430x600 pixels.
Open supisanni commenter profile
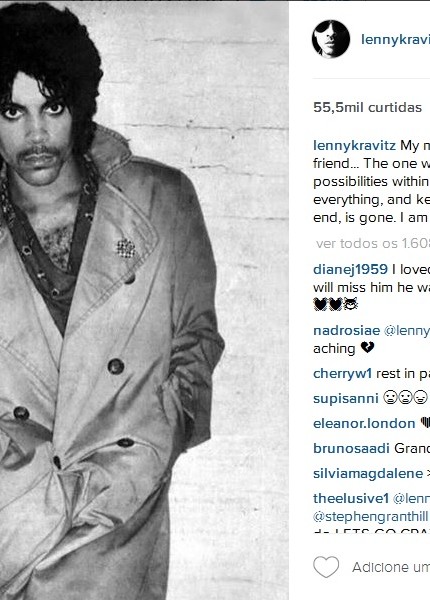pos(345,399)
